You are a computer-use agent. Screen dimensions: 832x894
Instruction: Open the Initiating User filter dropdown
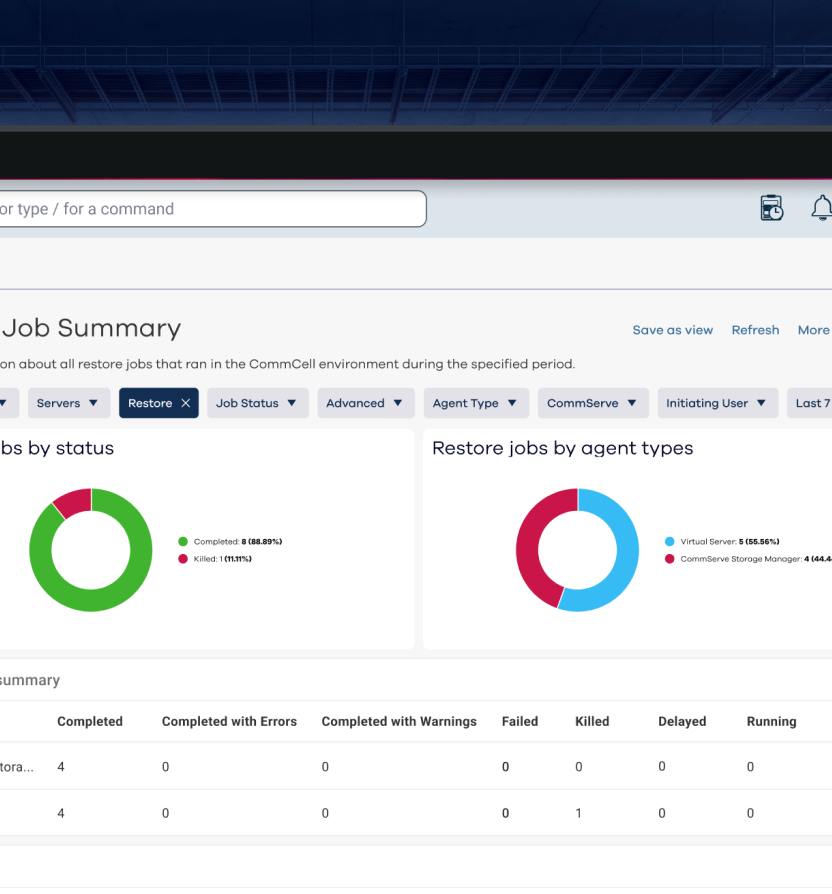point(716,403)
